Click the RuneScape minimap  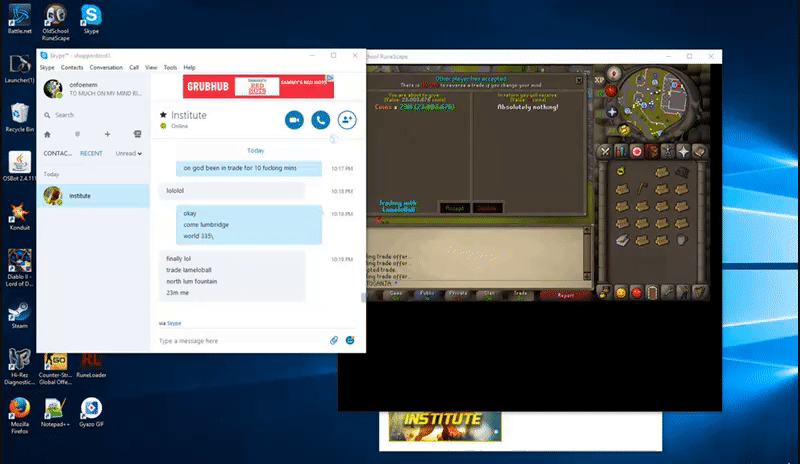pyautogui.click(x=654, y=103)
